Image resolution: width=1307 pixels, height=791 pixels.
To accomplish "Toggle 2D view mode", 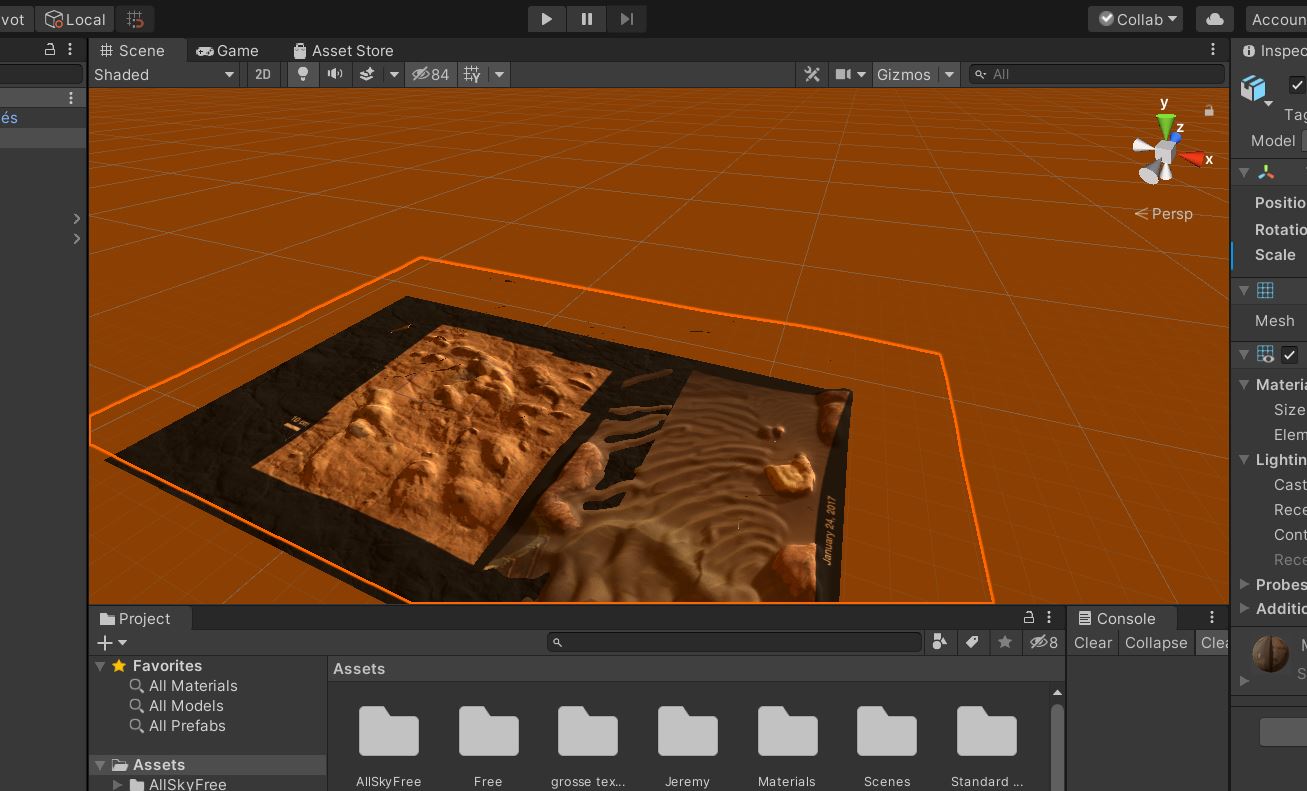I will [263, 74].
